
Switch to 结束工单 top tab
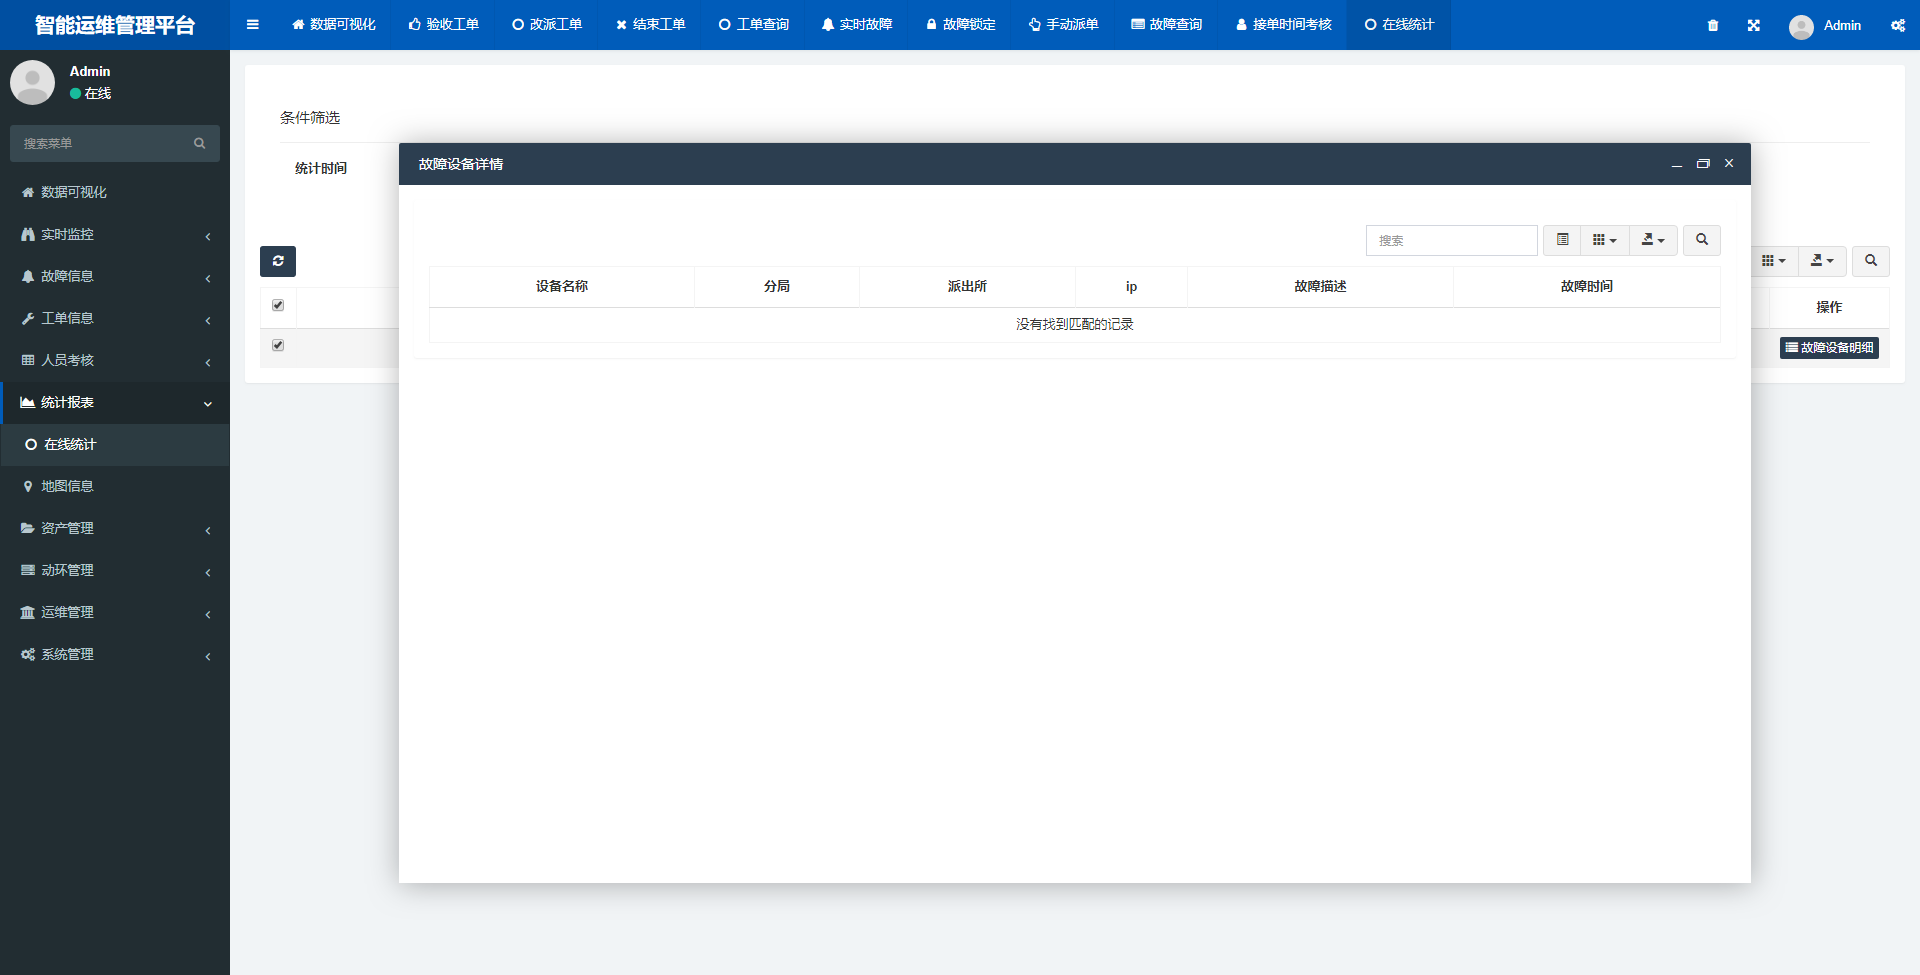651,25
